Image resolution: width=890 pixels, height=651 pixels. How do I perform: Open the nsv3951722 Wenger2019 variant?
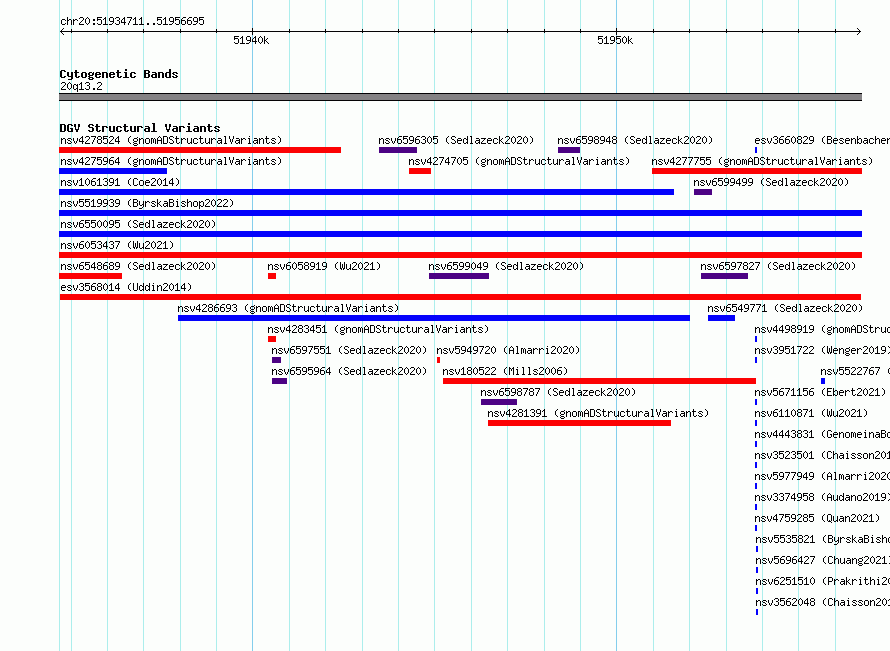822,350
